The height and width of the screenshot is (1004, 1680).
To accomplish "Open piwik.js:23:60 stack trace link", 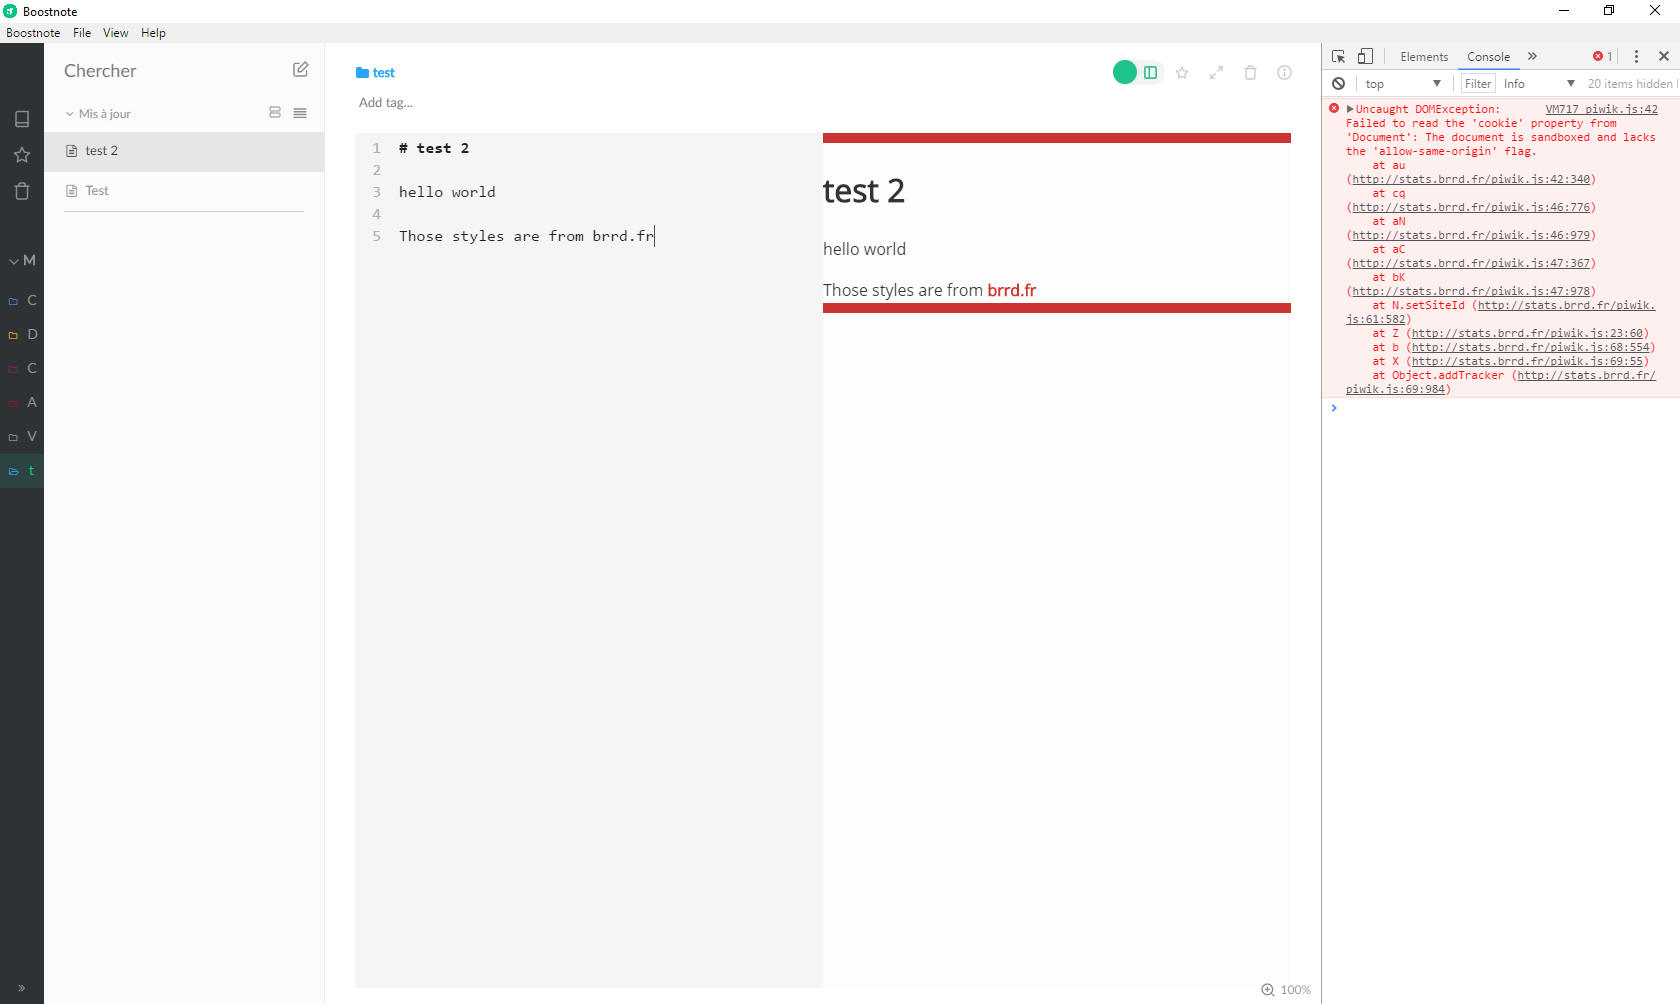I will pos(1527,334).
